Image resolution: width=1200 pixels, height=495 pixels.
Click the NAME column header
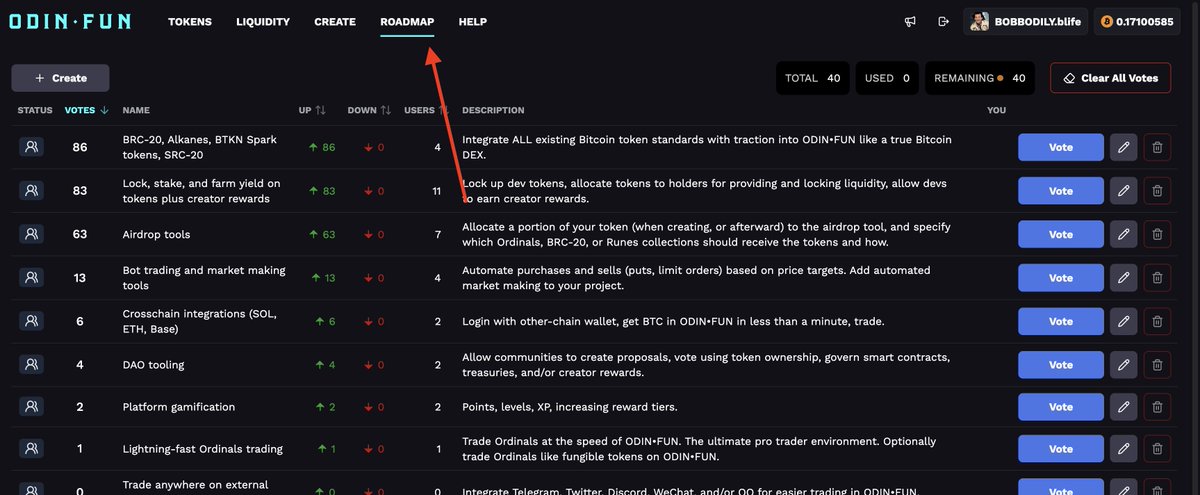pyautogui.click(x=135, y=110)
